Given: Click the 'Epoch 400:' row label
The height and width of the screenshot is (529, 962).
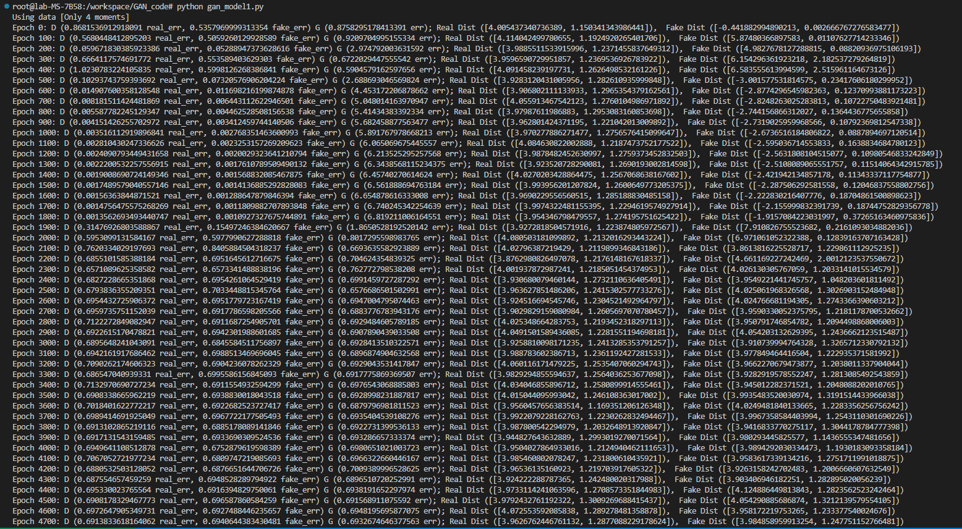Looking at the screenshot, I should (34, 68).
